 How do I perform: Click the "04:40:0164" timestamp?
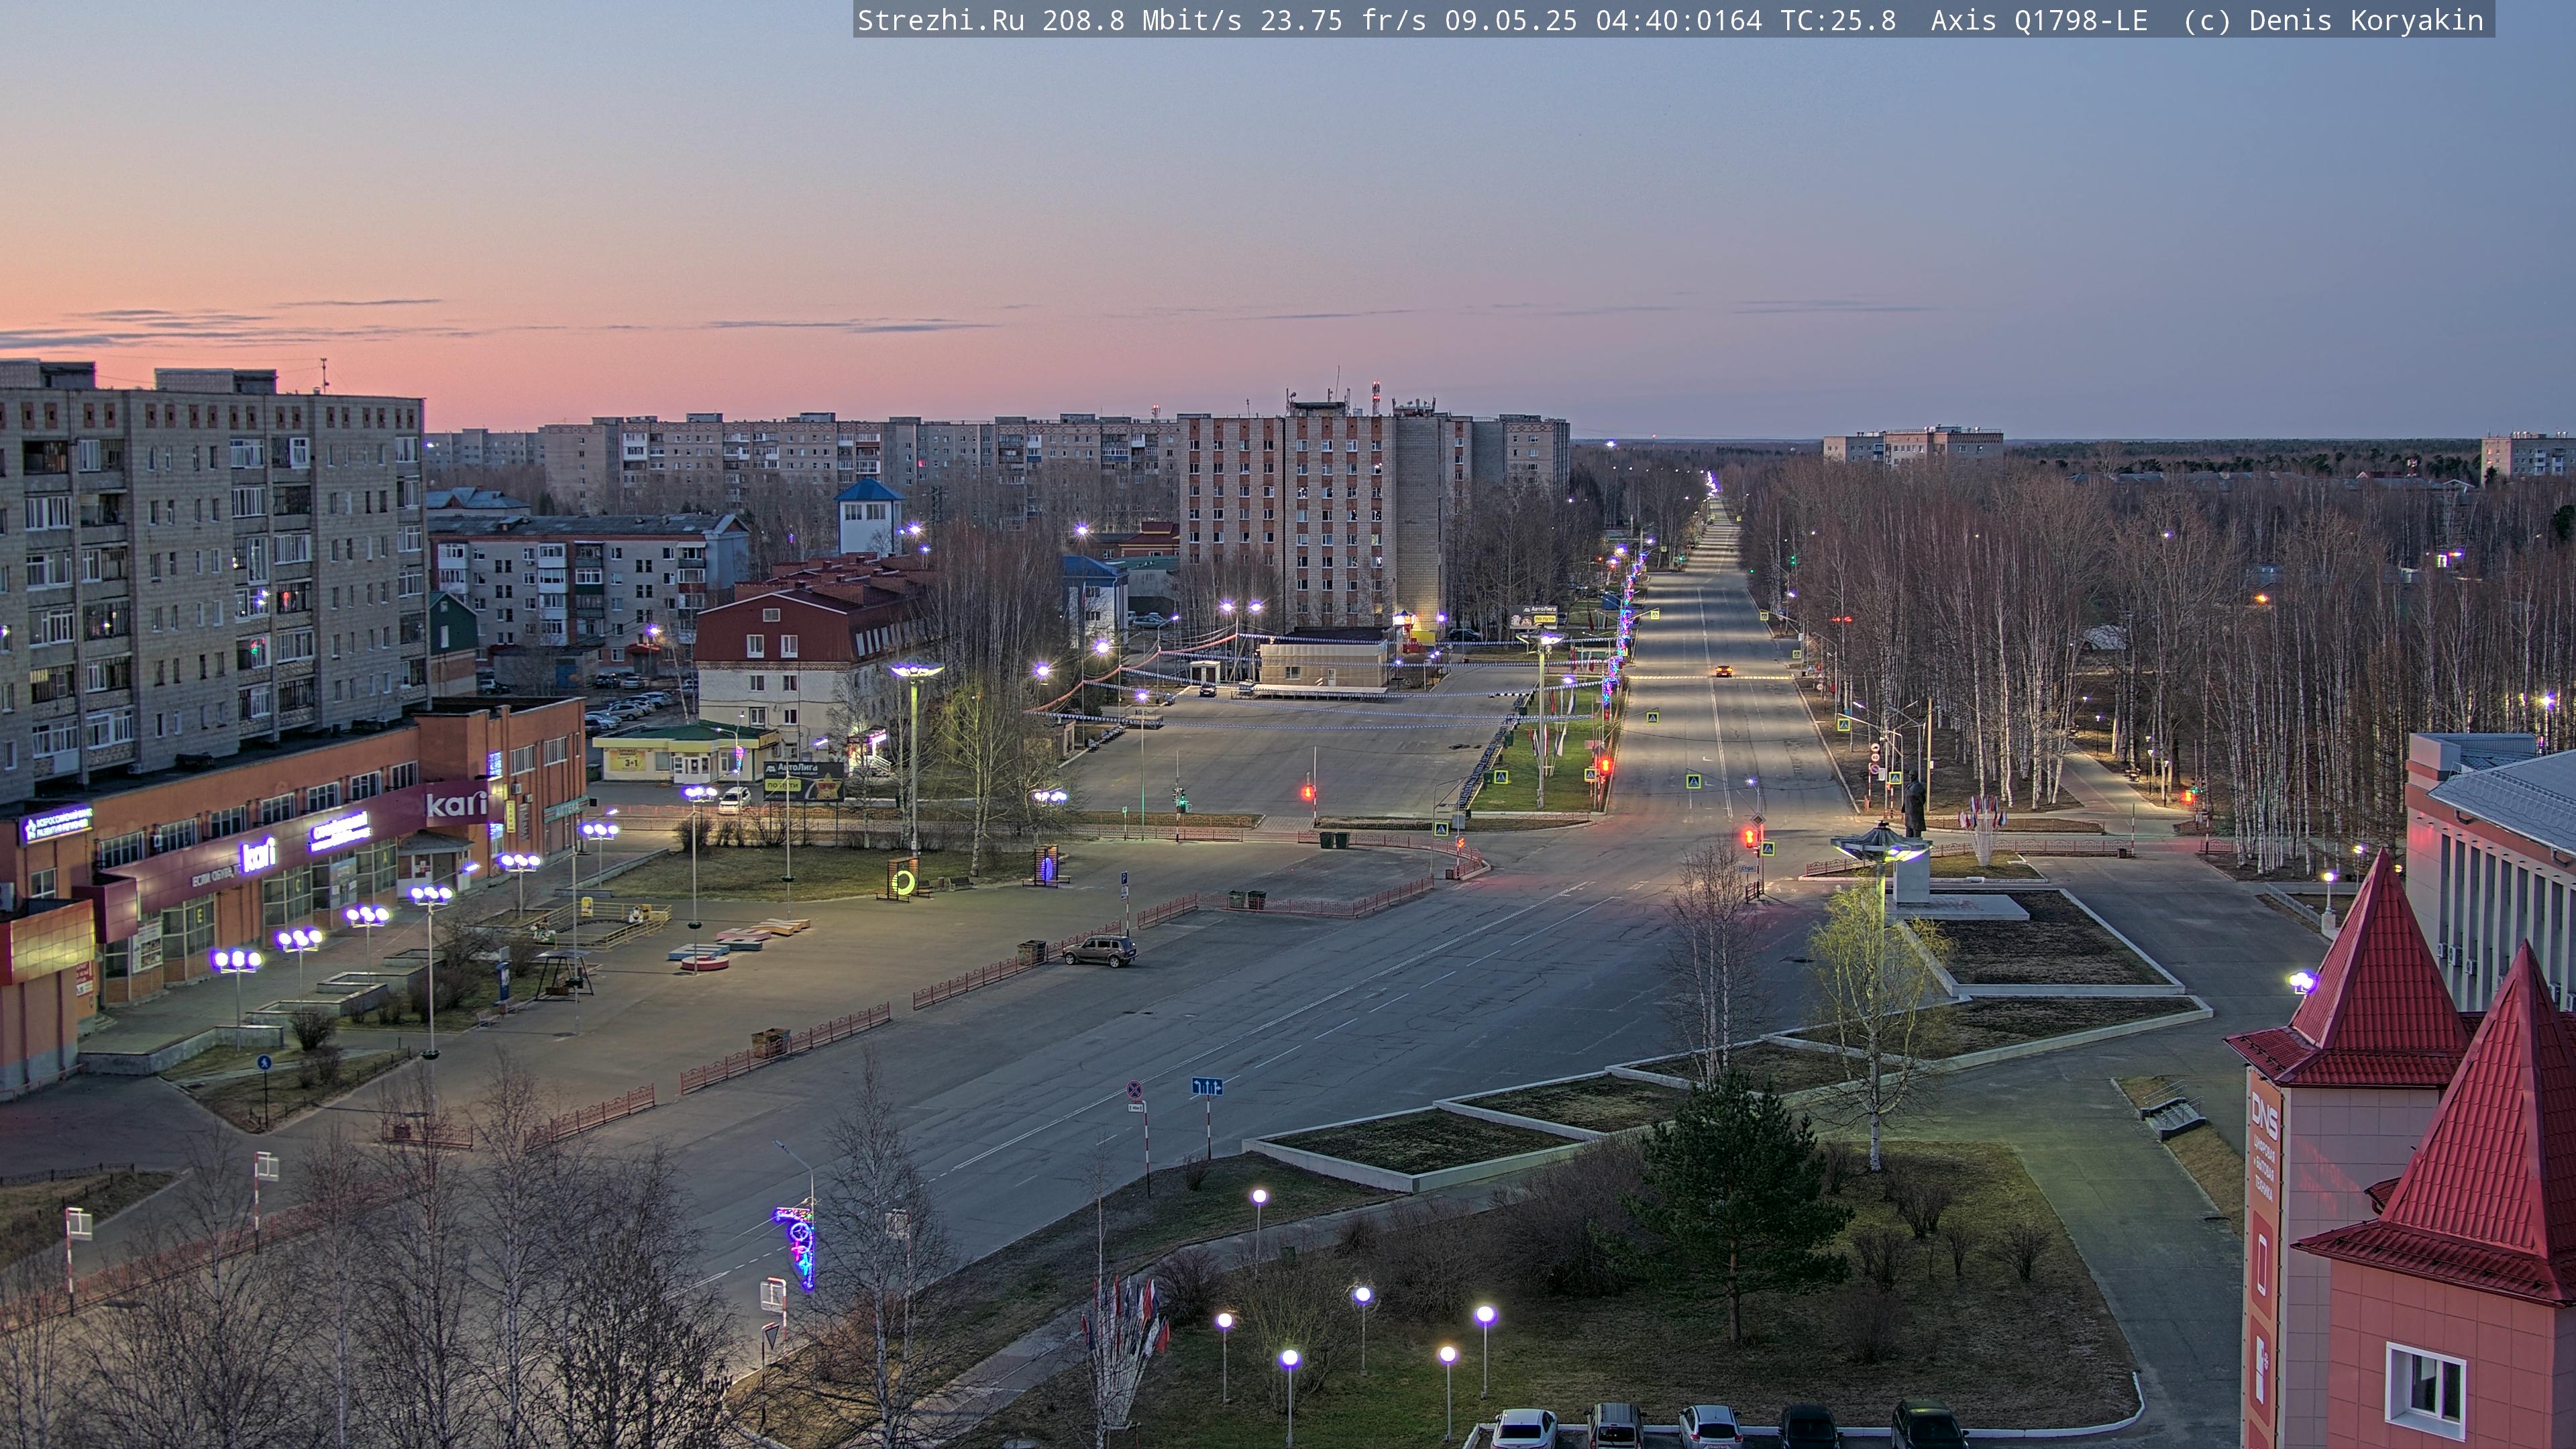[x=1679, y=21]
